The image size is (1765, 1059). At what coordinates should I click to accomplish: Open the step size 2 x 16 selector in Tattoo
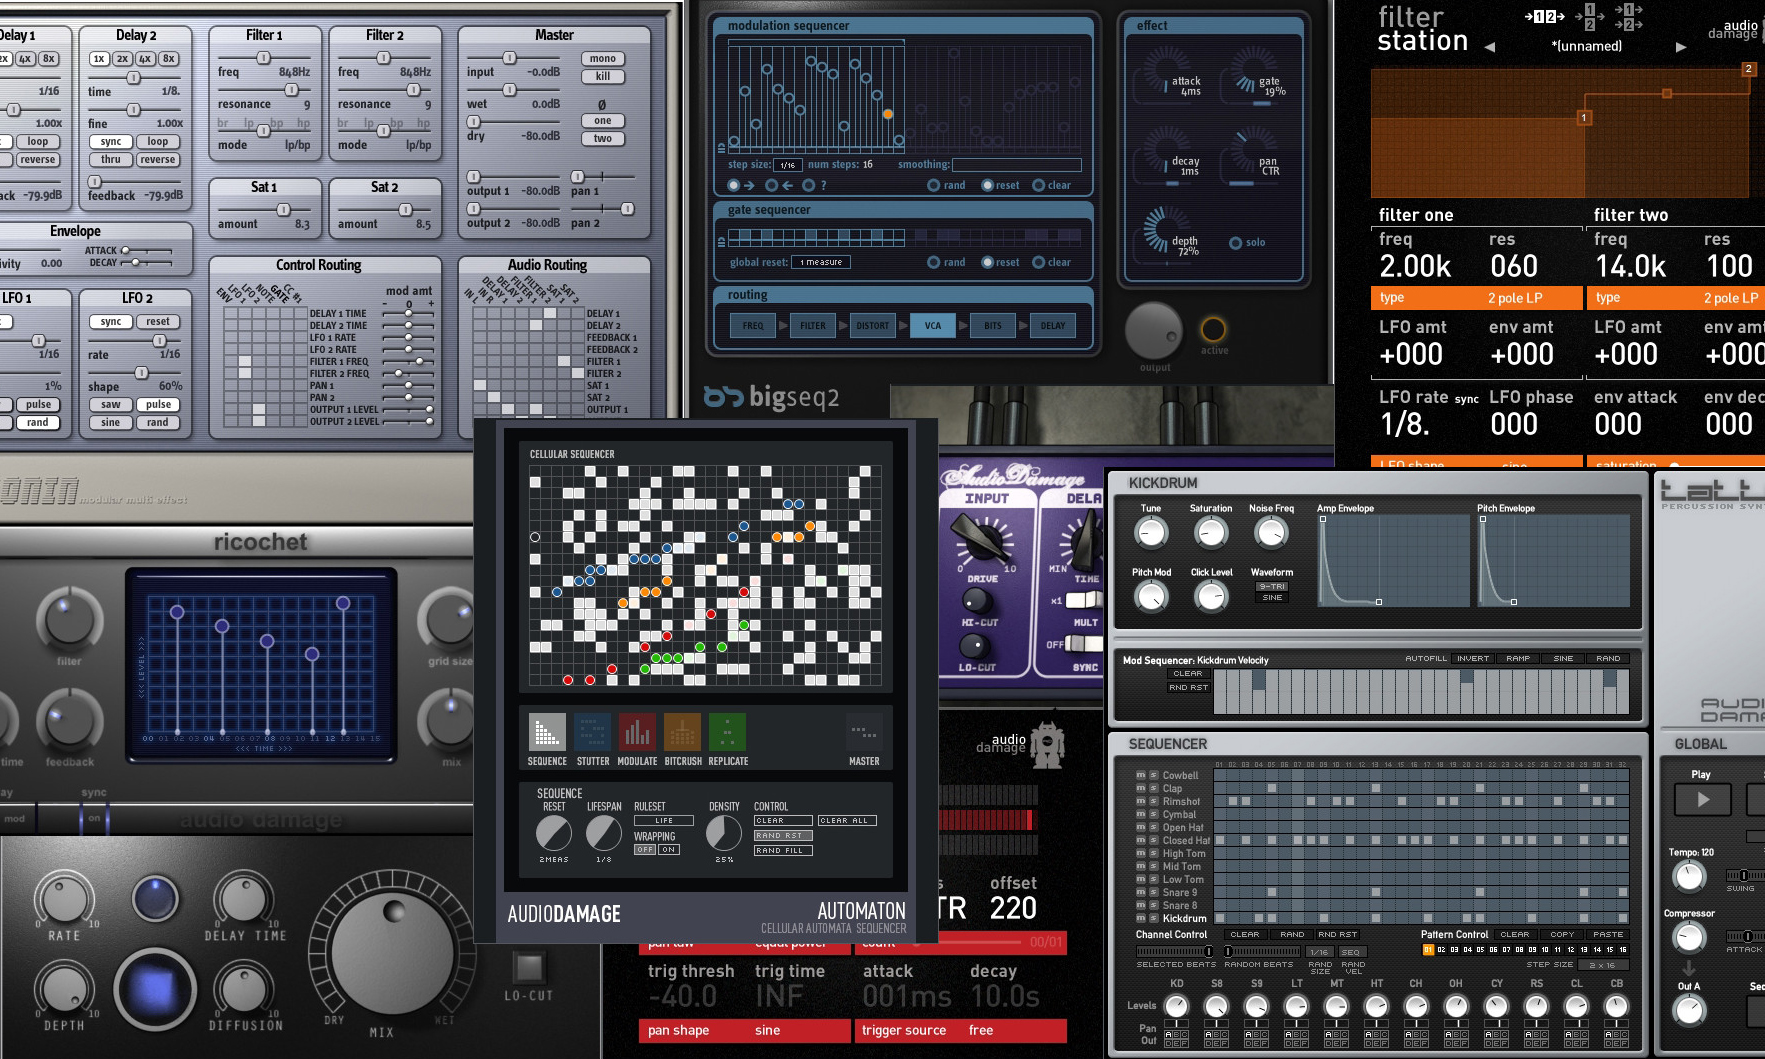1602,965
